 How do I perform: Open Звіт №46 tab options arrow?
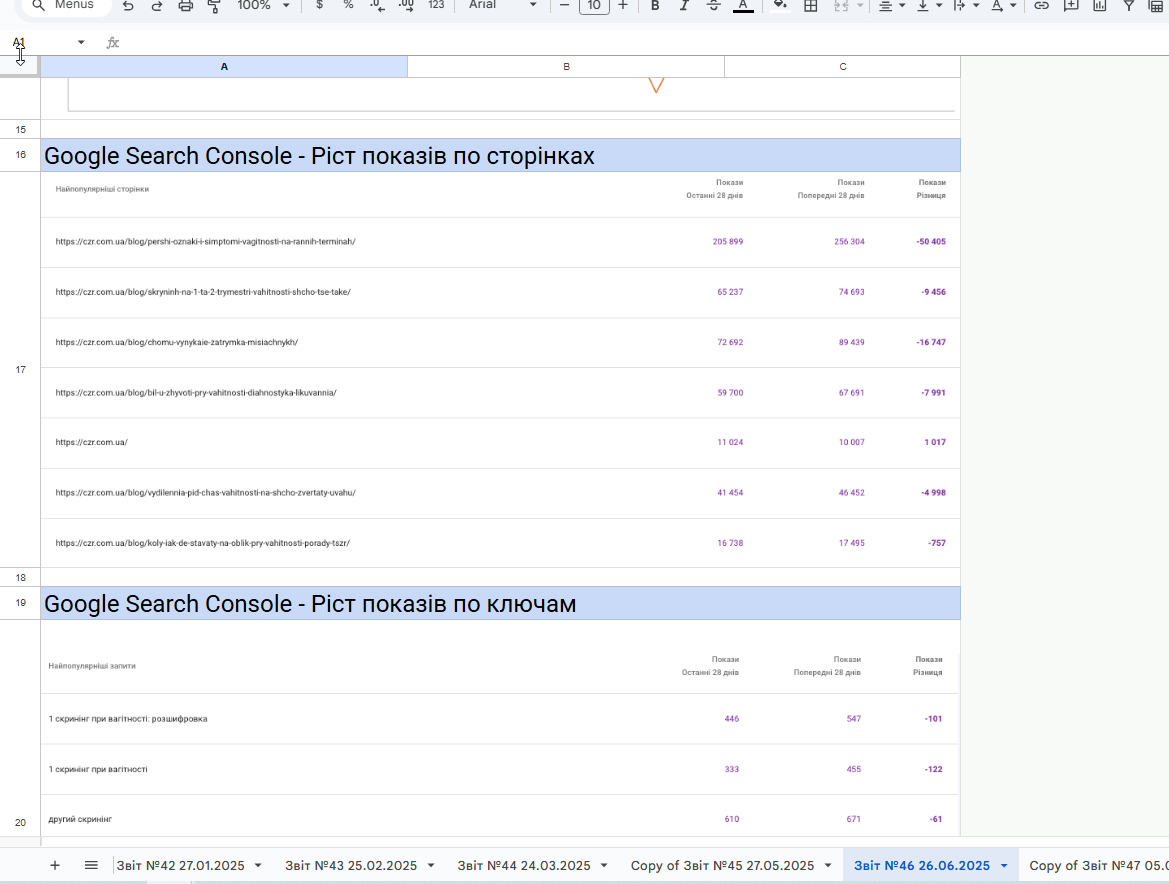click(1003, 865)
